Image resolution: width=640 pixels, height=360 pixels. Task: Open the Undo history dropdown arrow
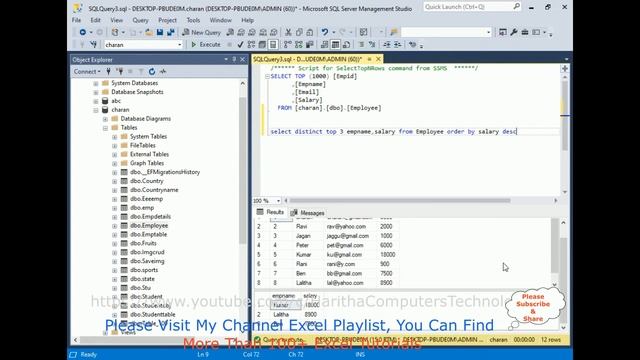click(x=333, y=32)
